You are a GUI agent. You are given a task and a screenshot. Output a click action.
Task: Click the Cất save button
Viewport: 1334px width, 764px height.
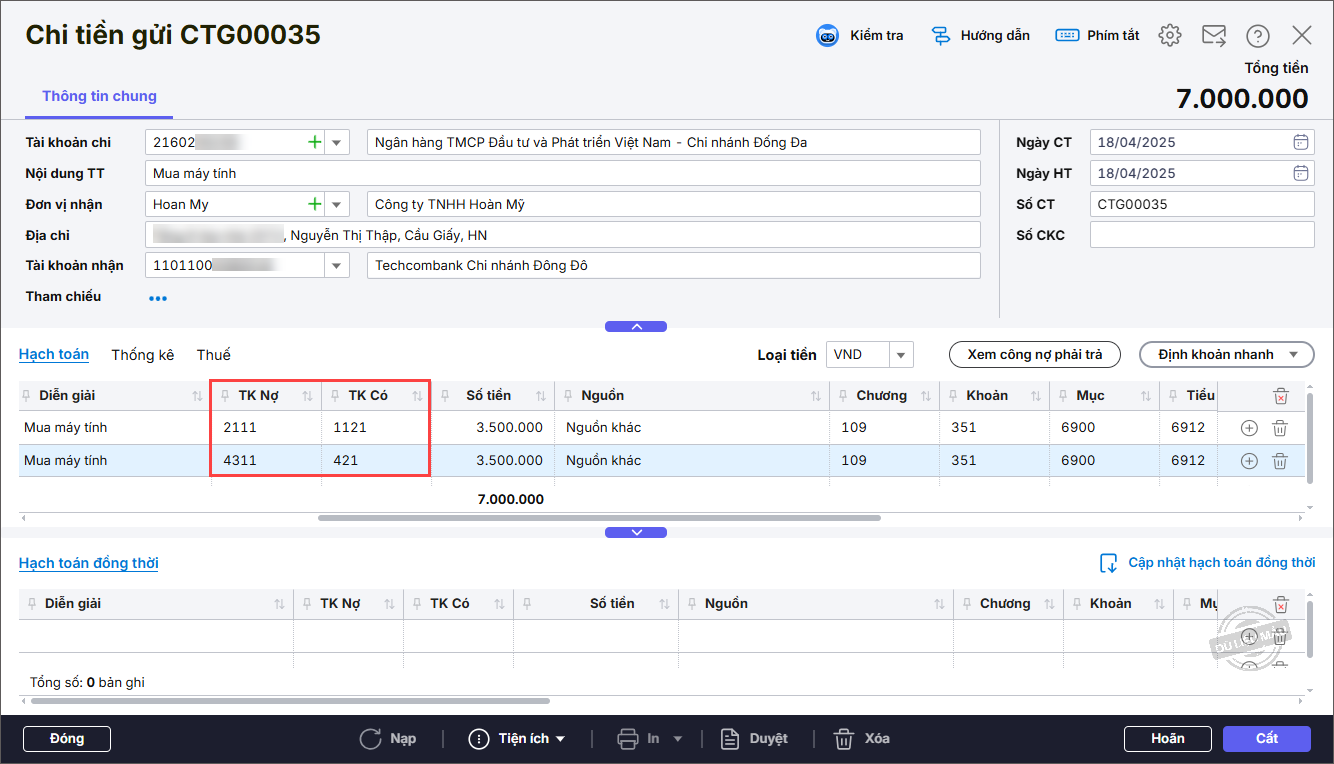click(1266, 739)
